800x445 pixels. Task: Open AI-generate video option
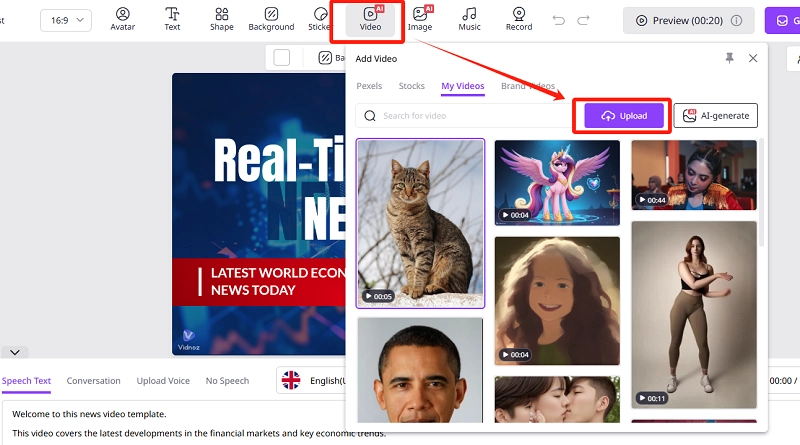(715, 116)
